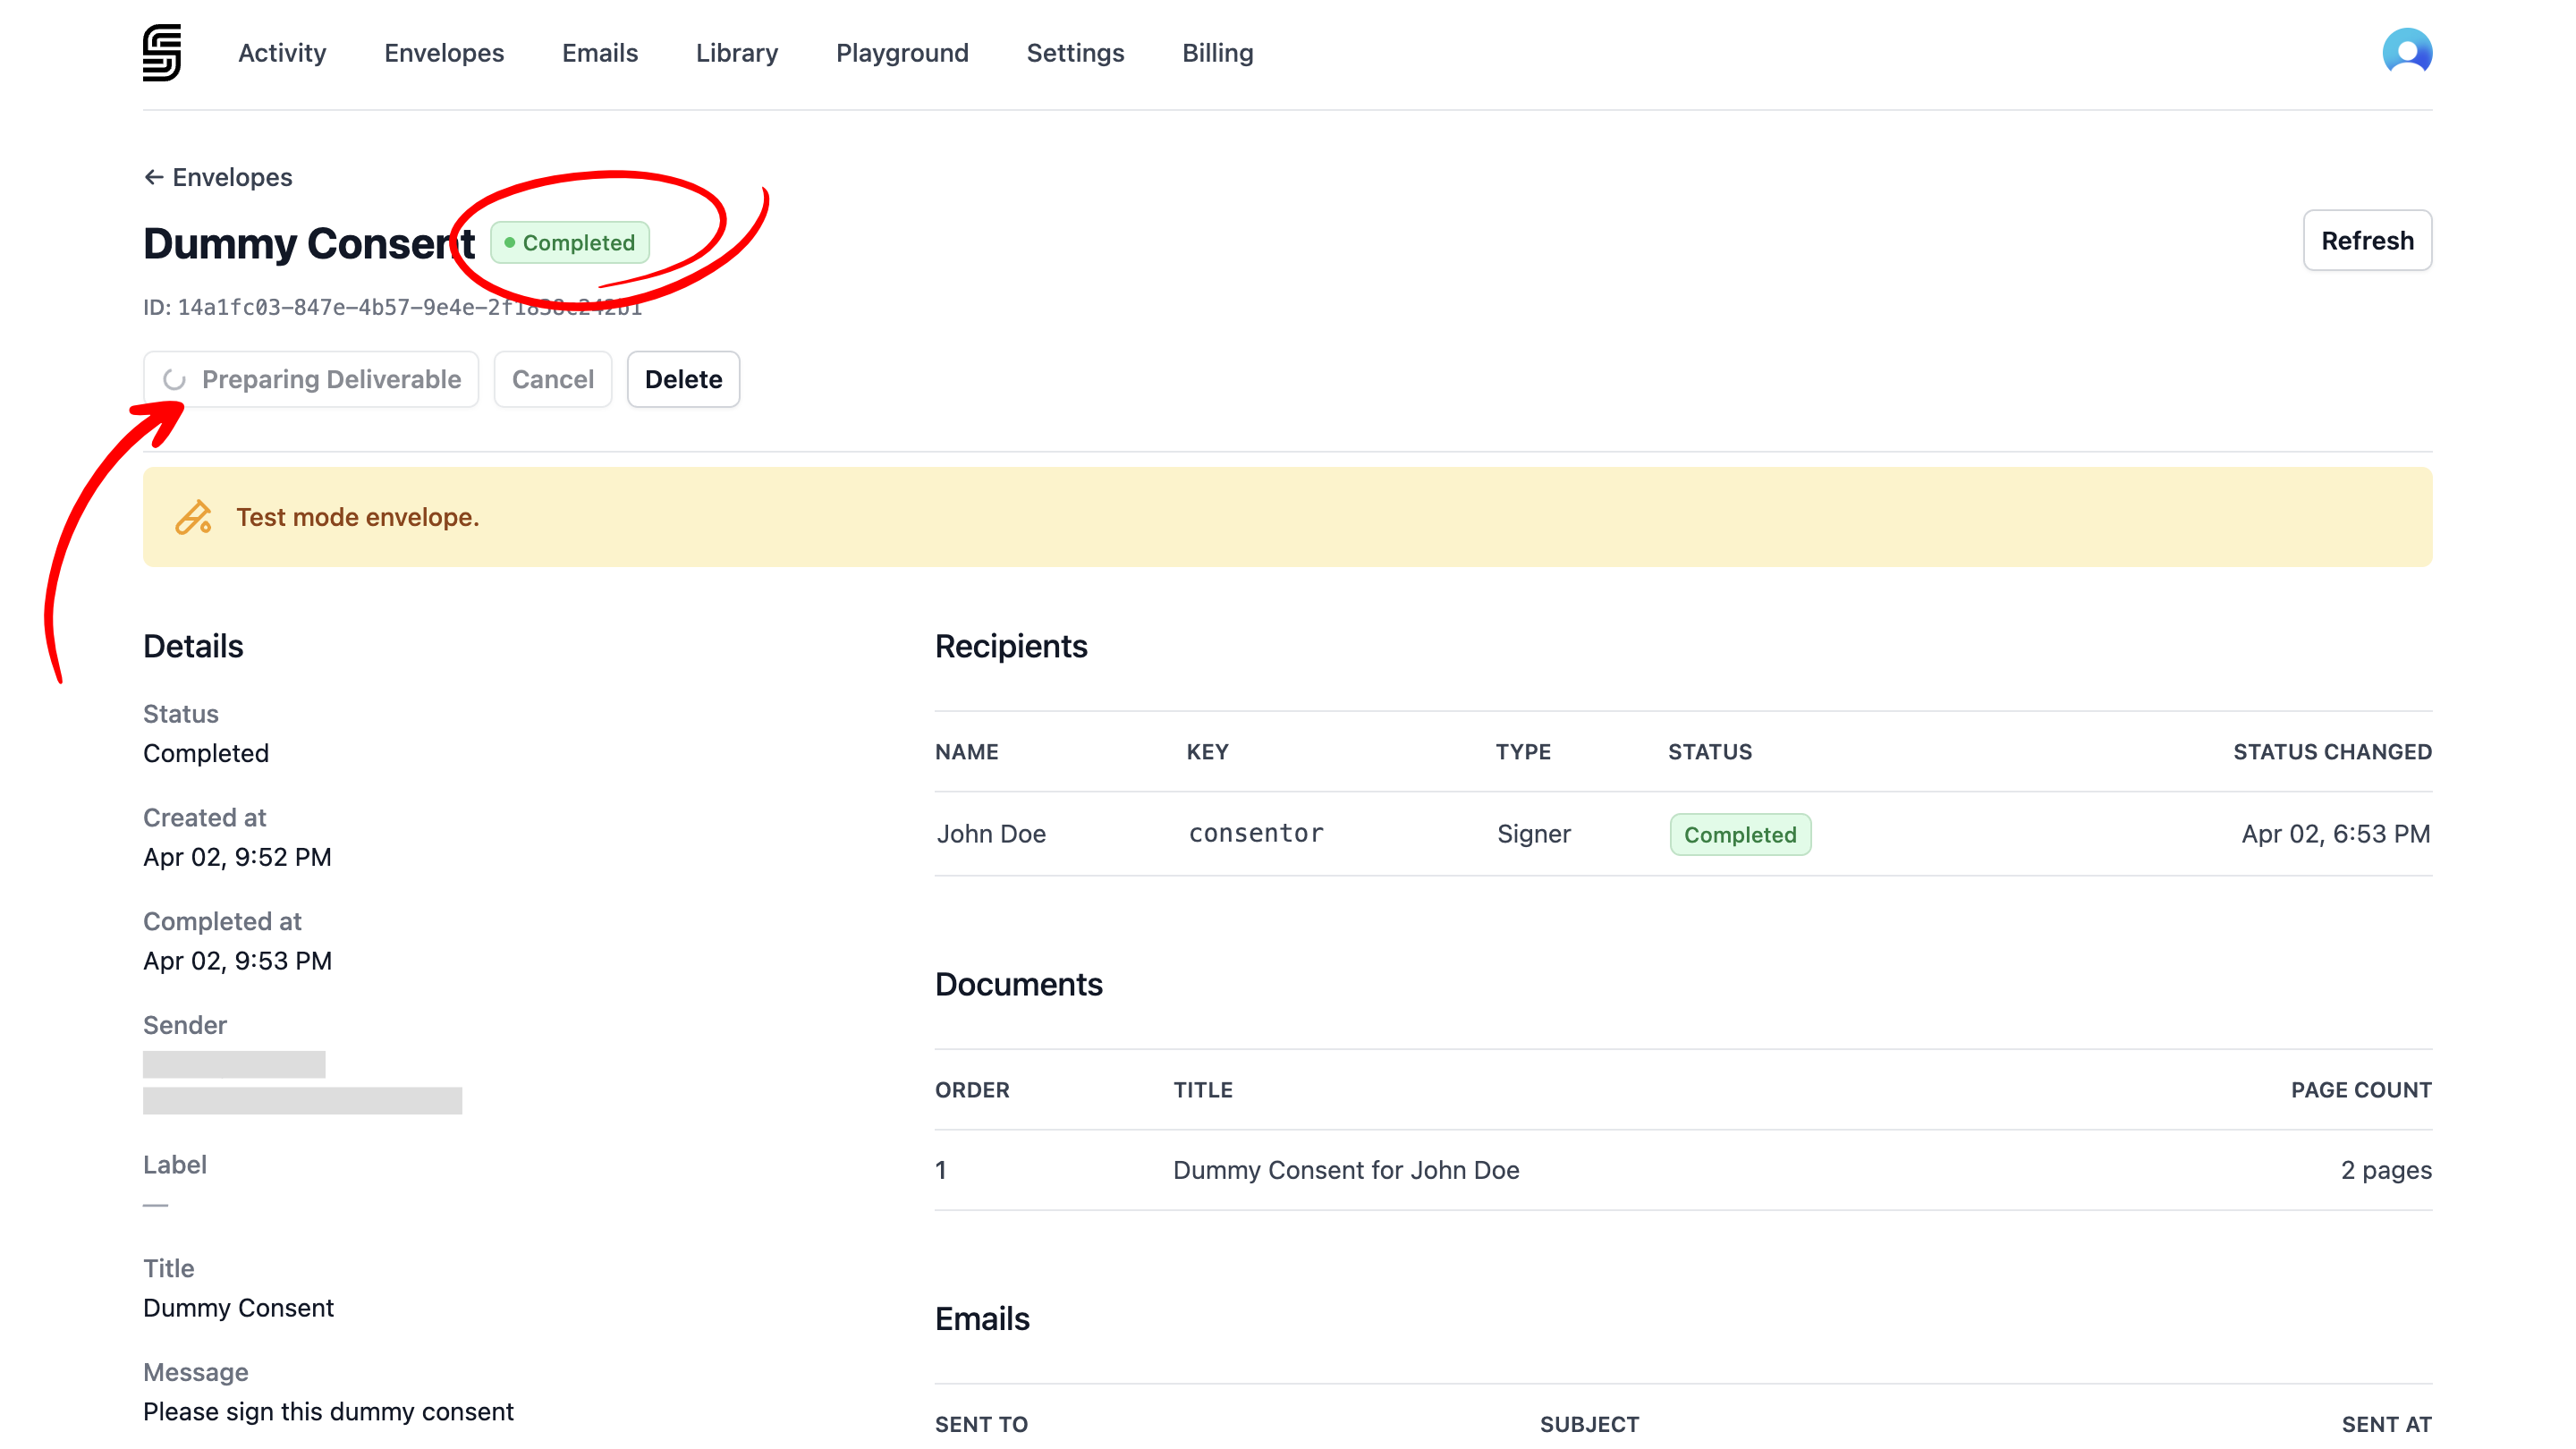
Task: Open the Emails navigation item
Action: [x=599, y=53]
